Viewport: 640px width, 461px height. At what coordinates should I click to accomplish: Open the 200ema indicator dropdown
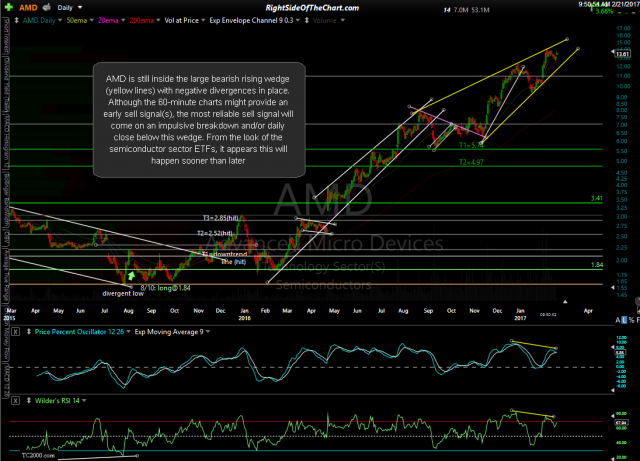[158, 20]
